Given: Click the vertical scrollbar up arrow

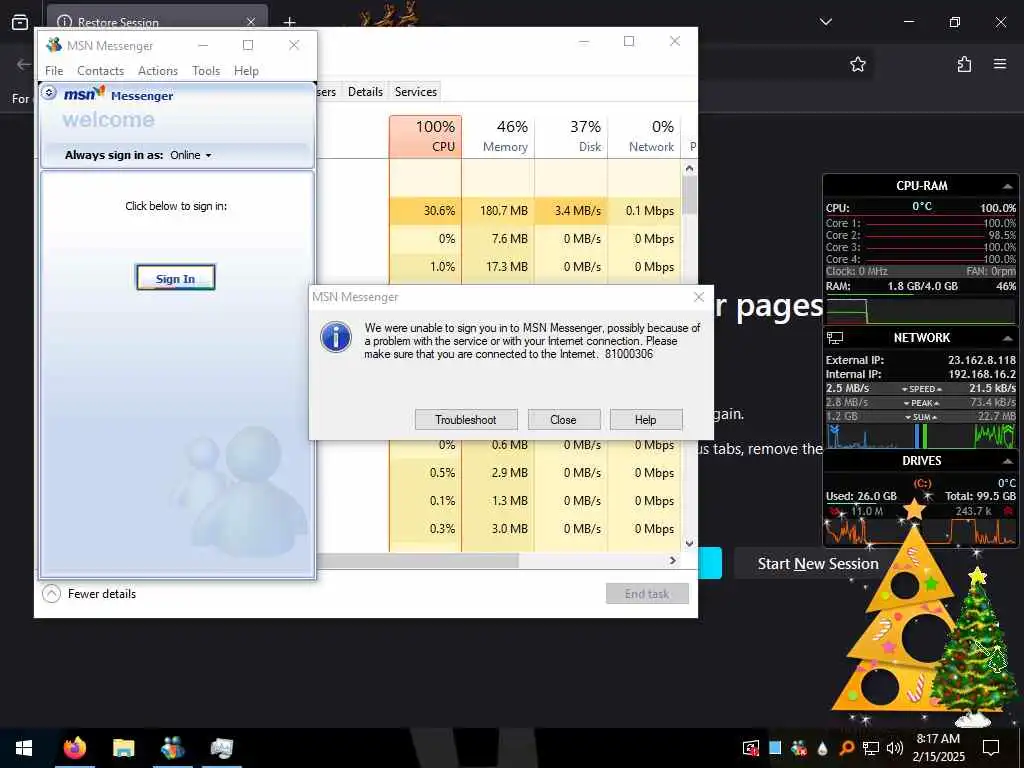Looking at the screenshot, I should 689,168.
